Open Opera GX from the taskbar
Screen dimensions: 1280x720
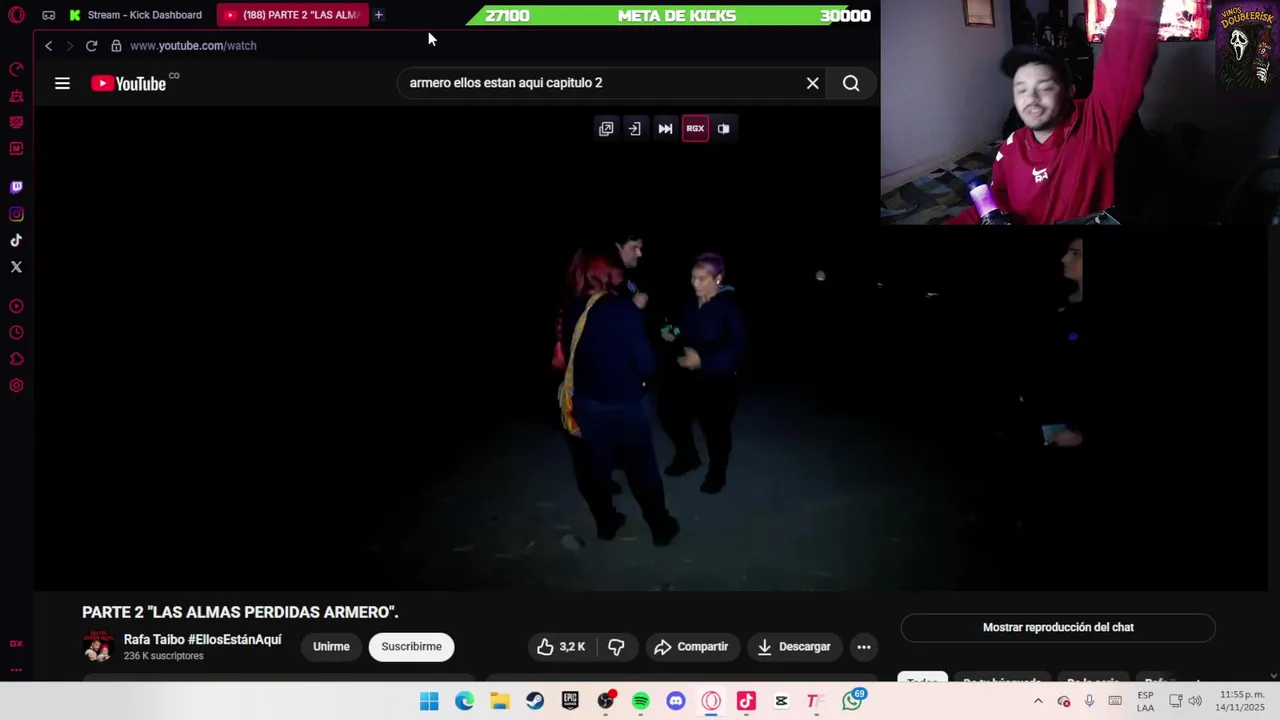point(711,702)
